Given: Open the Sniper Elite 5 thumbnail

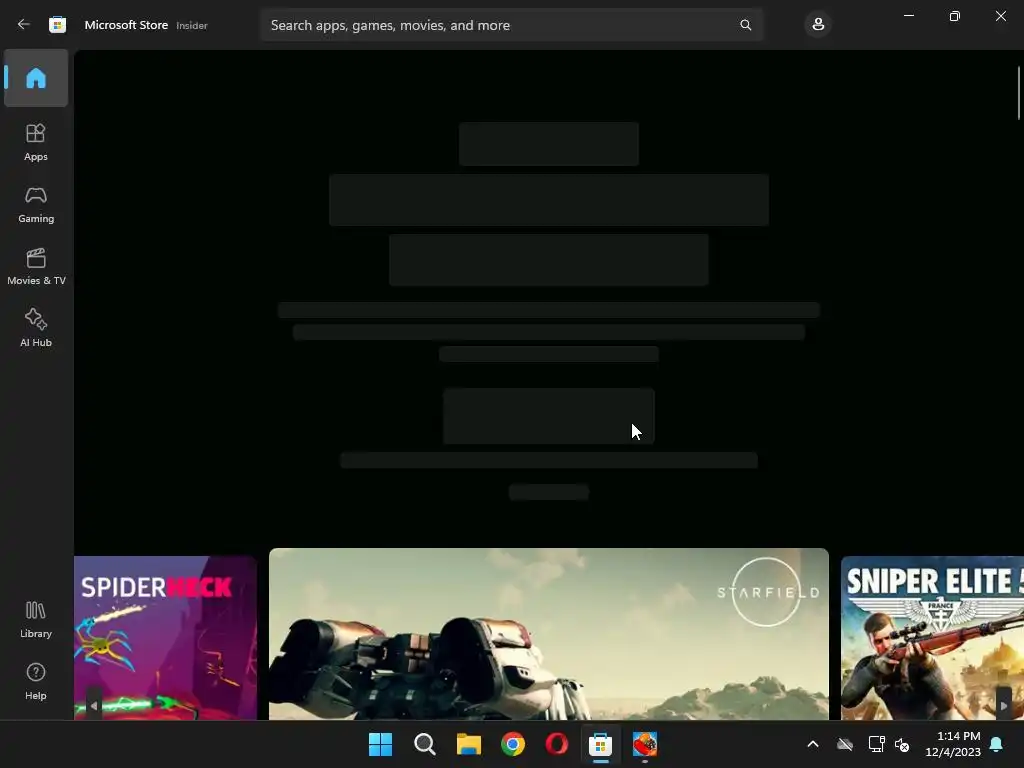Looking at the screenshot, I should click(x=932, y=637).
